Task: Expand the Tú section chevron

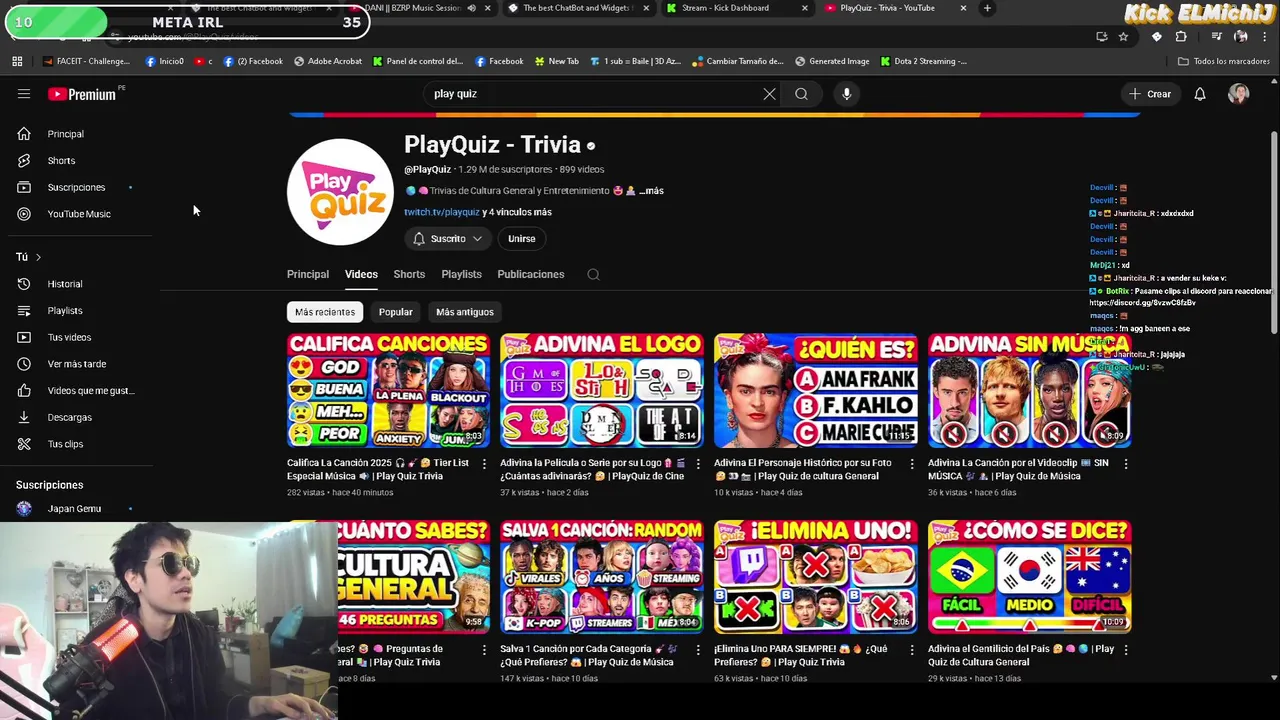Action: tap(38, 258)
